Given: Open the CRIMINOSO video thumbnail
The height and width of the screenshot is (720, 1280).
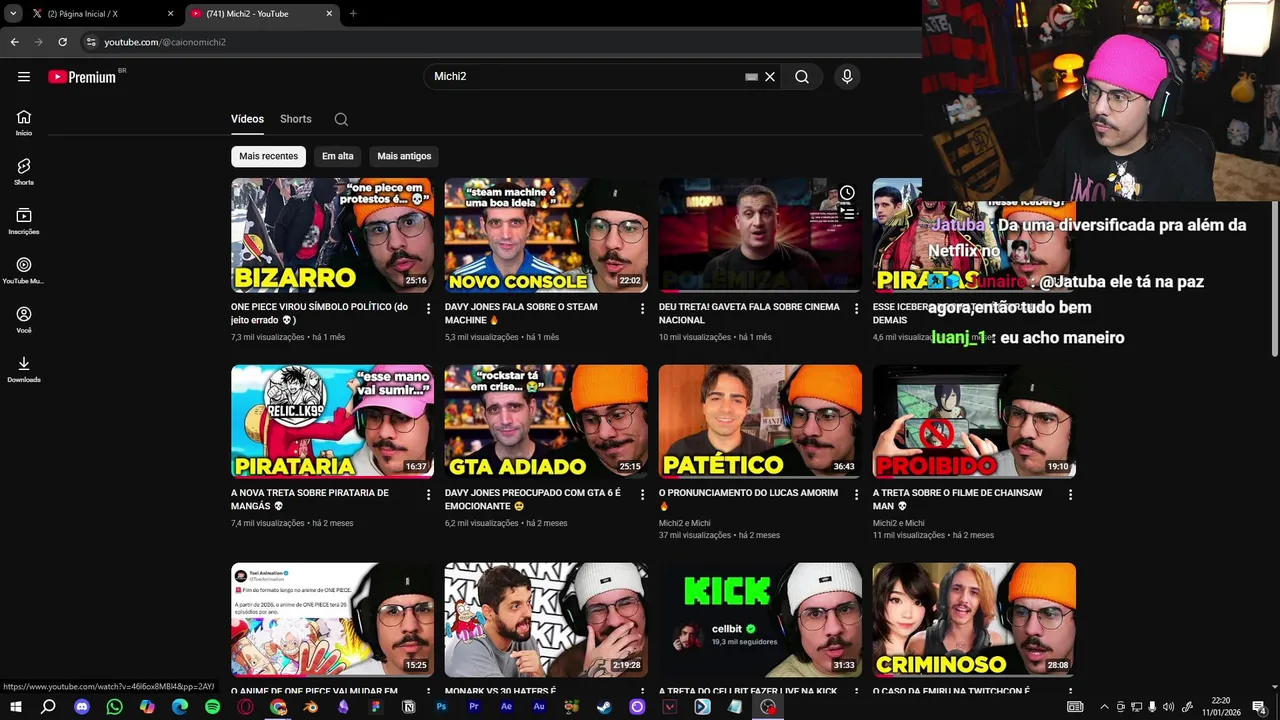Looking at the screenshot, I should pyautogui.click(x=974, y=619).
